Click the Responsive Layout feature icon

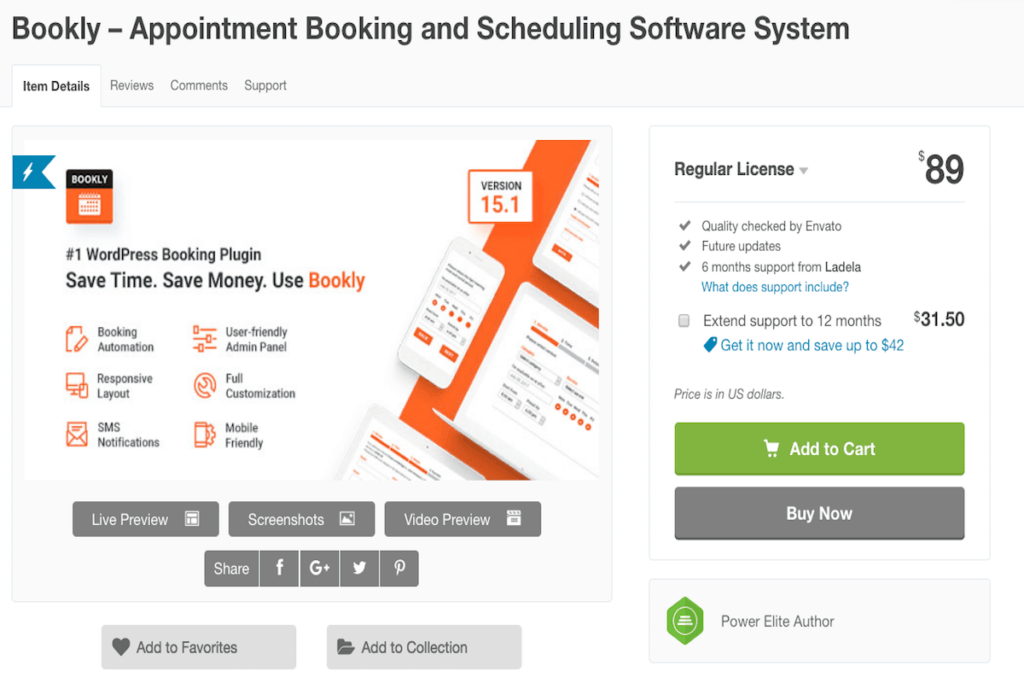76,385
